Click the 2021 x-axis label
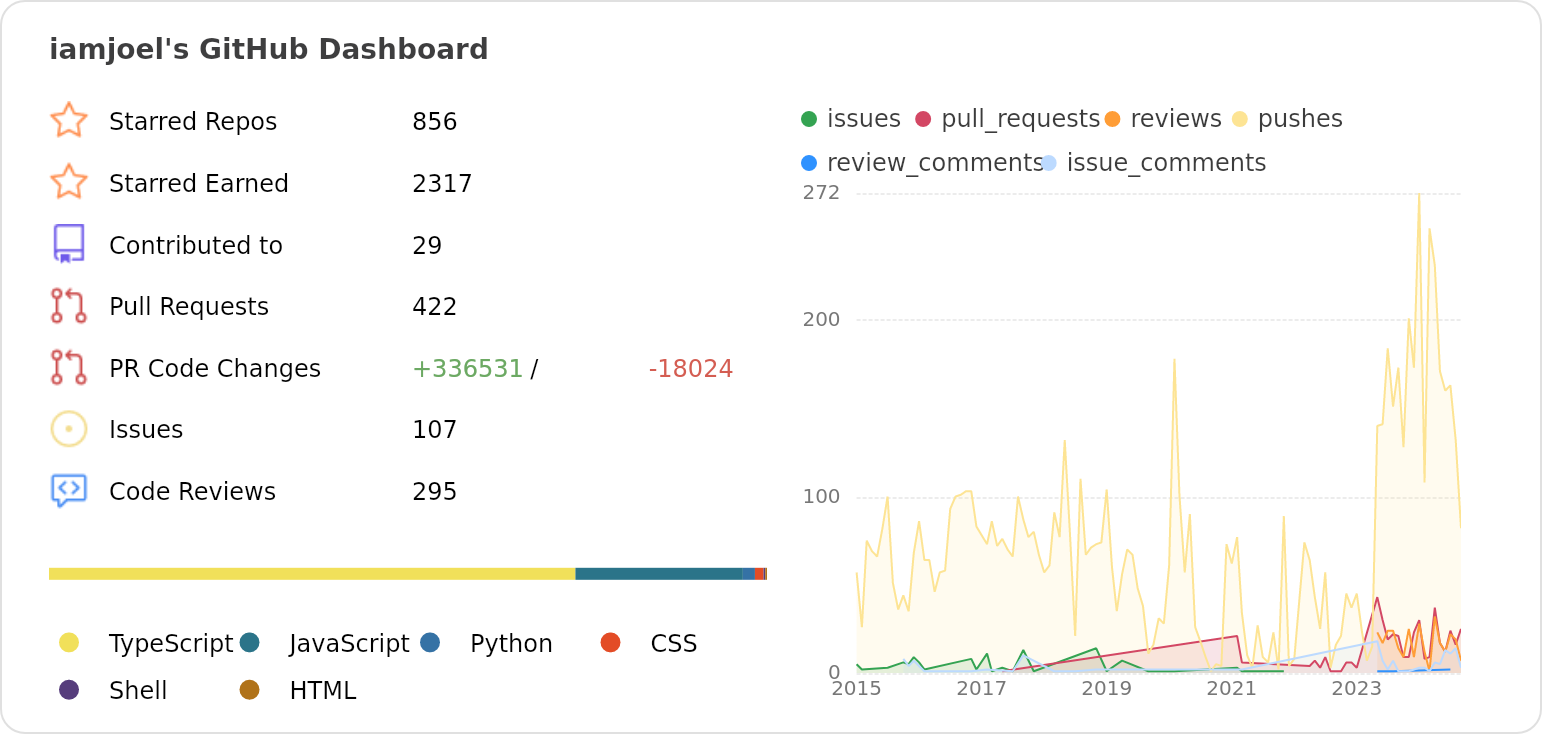 tap(1231, 689)
